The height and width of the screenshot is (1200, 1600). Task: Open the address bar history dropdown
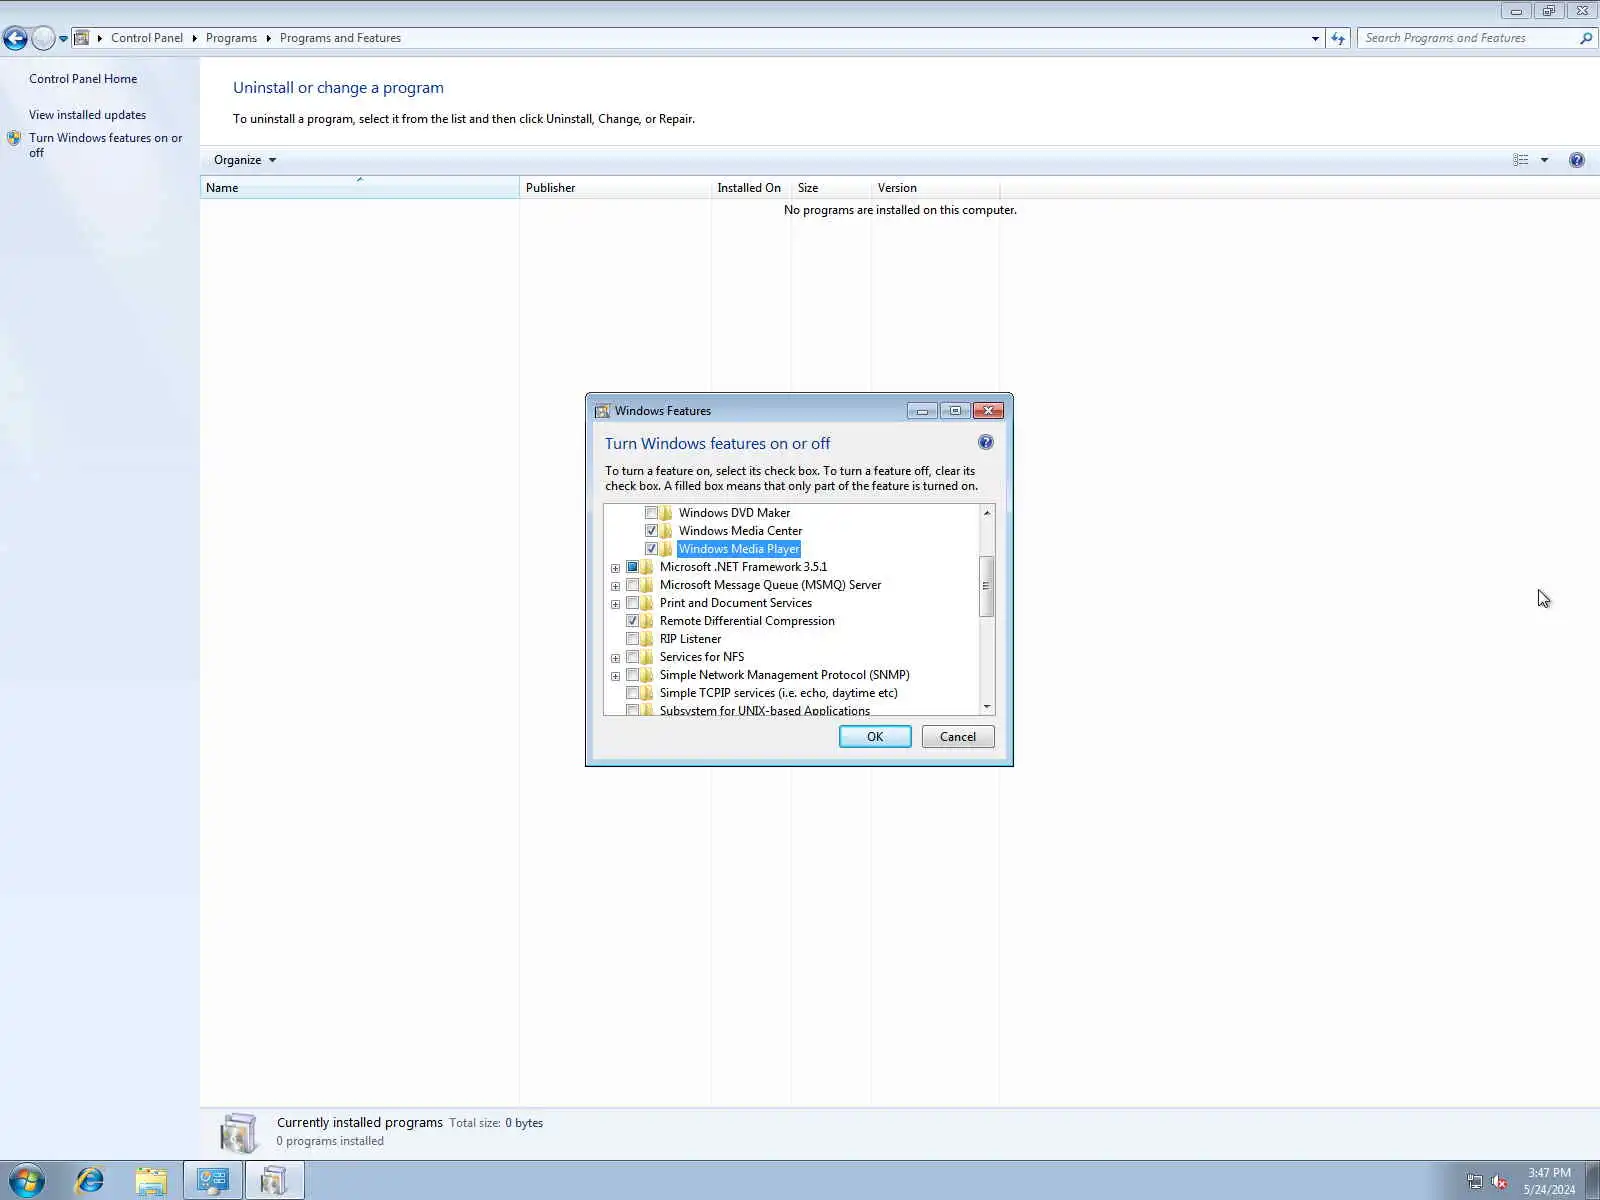tap(1315, 38)
